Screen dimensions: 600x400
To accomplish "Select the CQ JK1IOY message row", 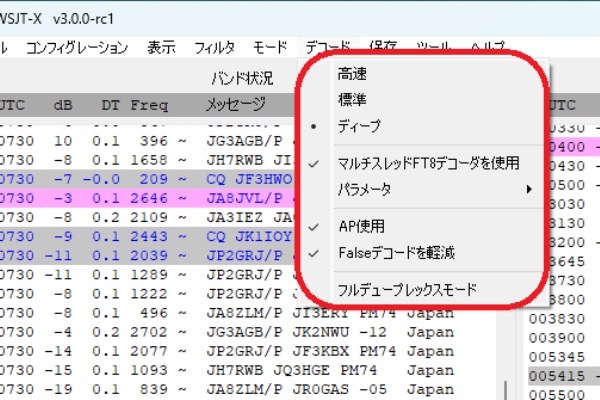I will click(x=150, y=235).
